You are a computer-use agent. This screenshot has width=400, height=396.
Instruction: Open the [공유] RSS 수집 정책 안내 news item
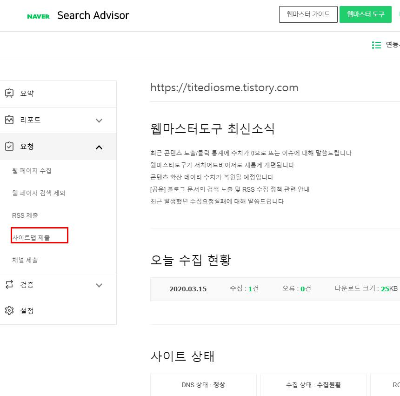tap(230, 189)
